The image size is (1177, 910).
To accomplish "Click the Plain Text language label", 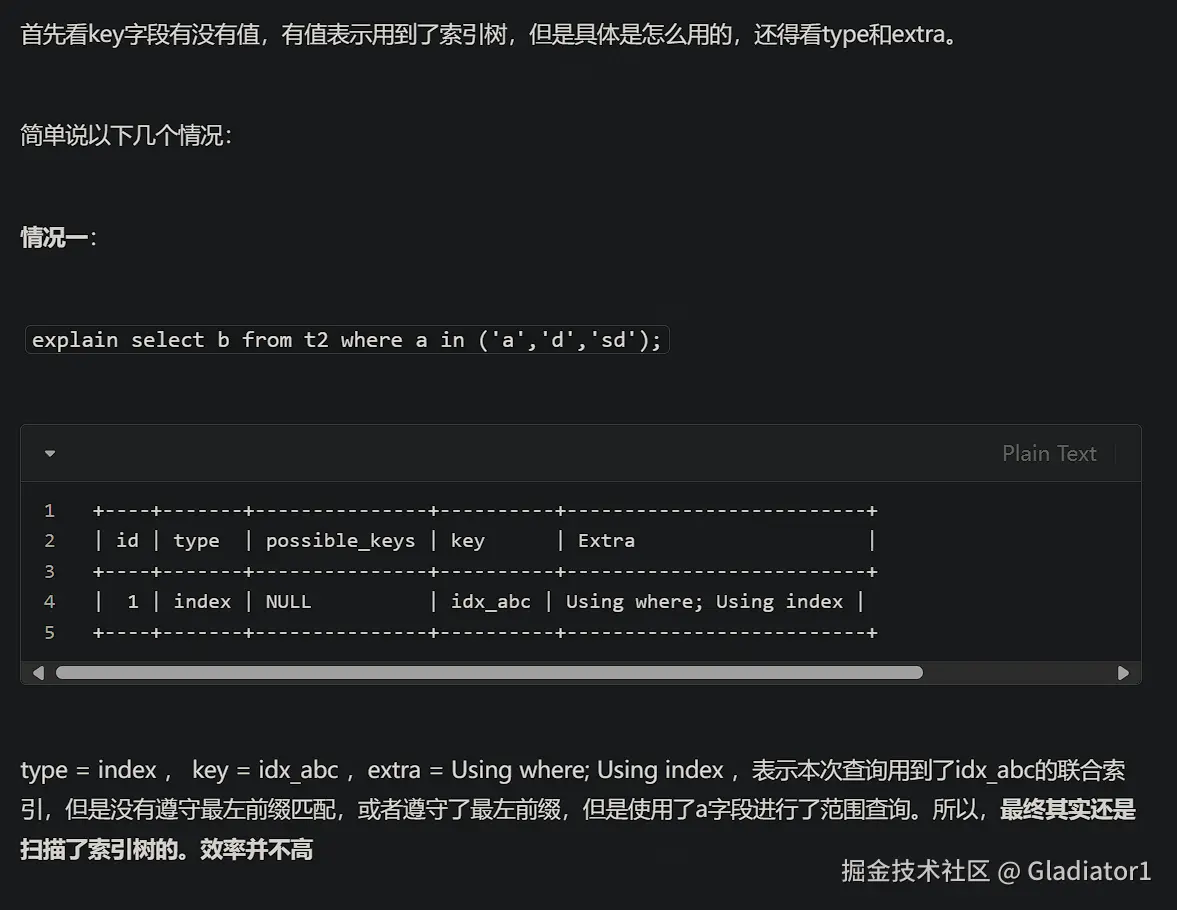I will pos(1049,454).
